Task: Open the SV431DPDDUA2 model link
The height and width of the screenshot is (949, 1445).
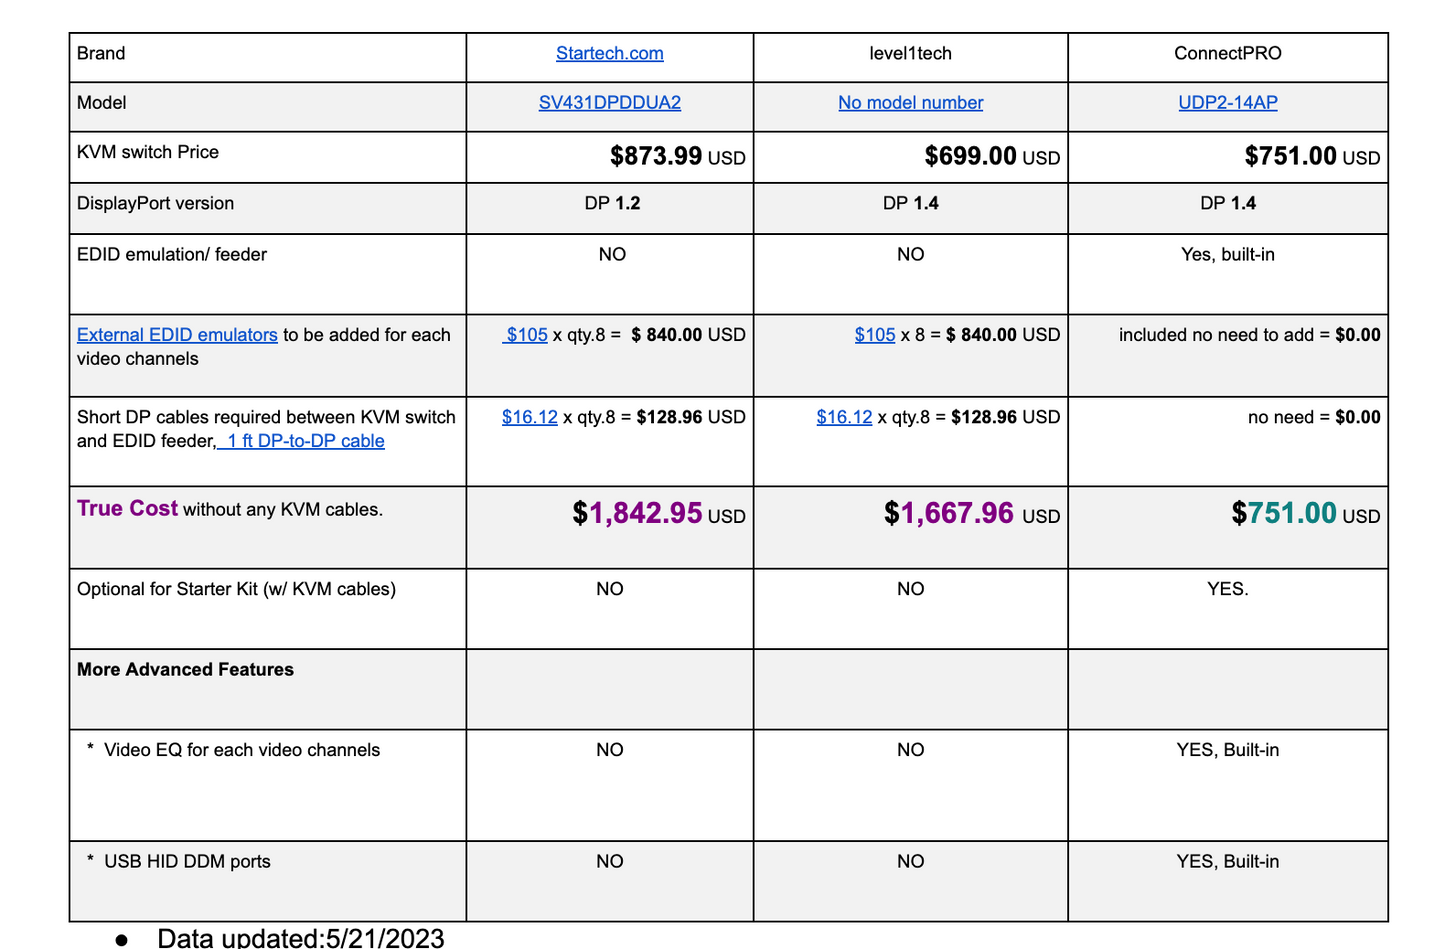Action: (609, 103)
